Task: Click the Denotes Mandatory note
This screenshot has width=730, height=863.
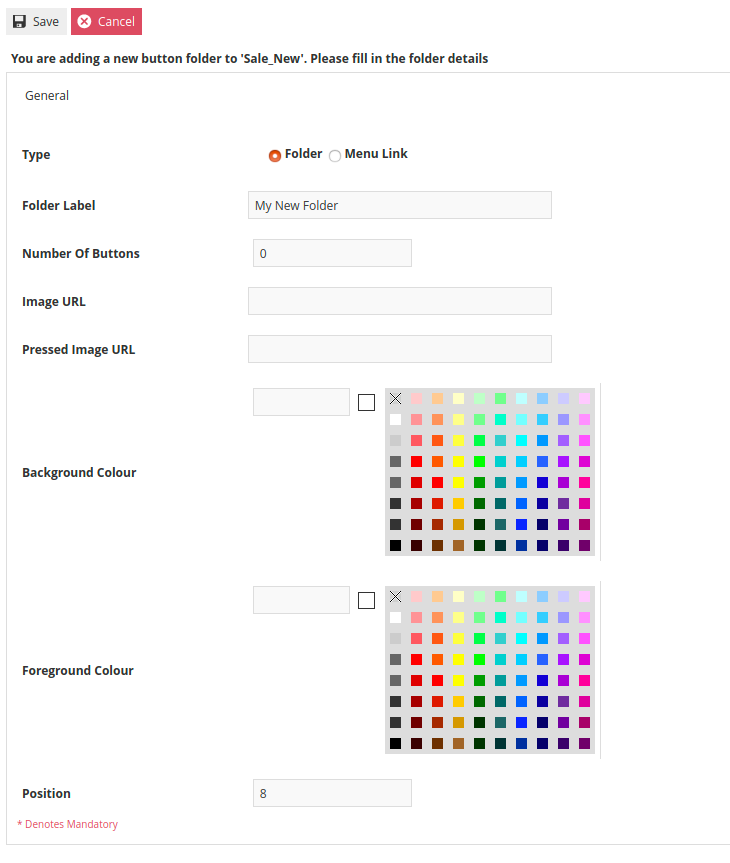Action: point(68,824)
